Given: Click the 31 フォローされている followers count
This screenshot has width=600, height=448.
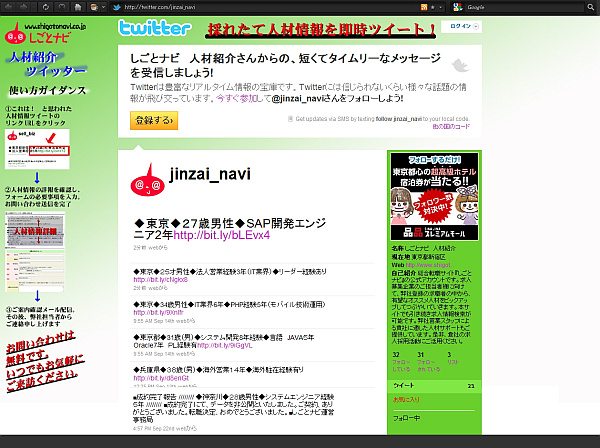Looking at the screenshot, I should [x=428, y=362].
